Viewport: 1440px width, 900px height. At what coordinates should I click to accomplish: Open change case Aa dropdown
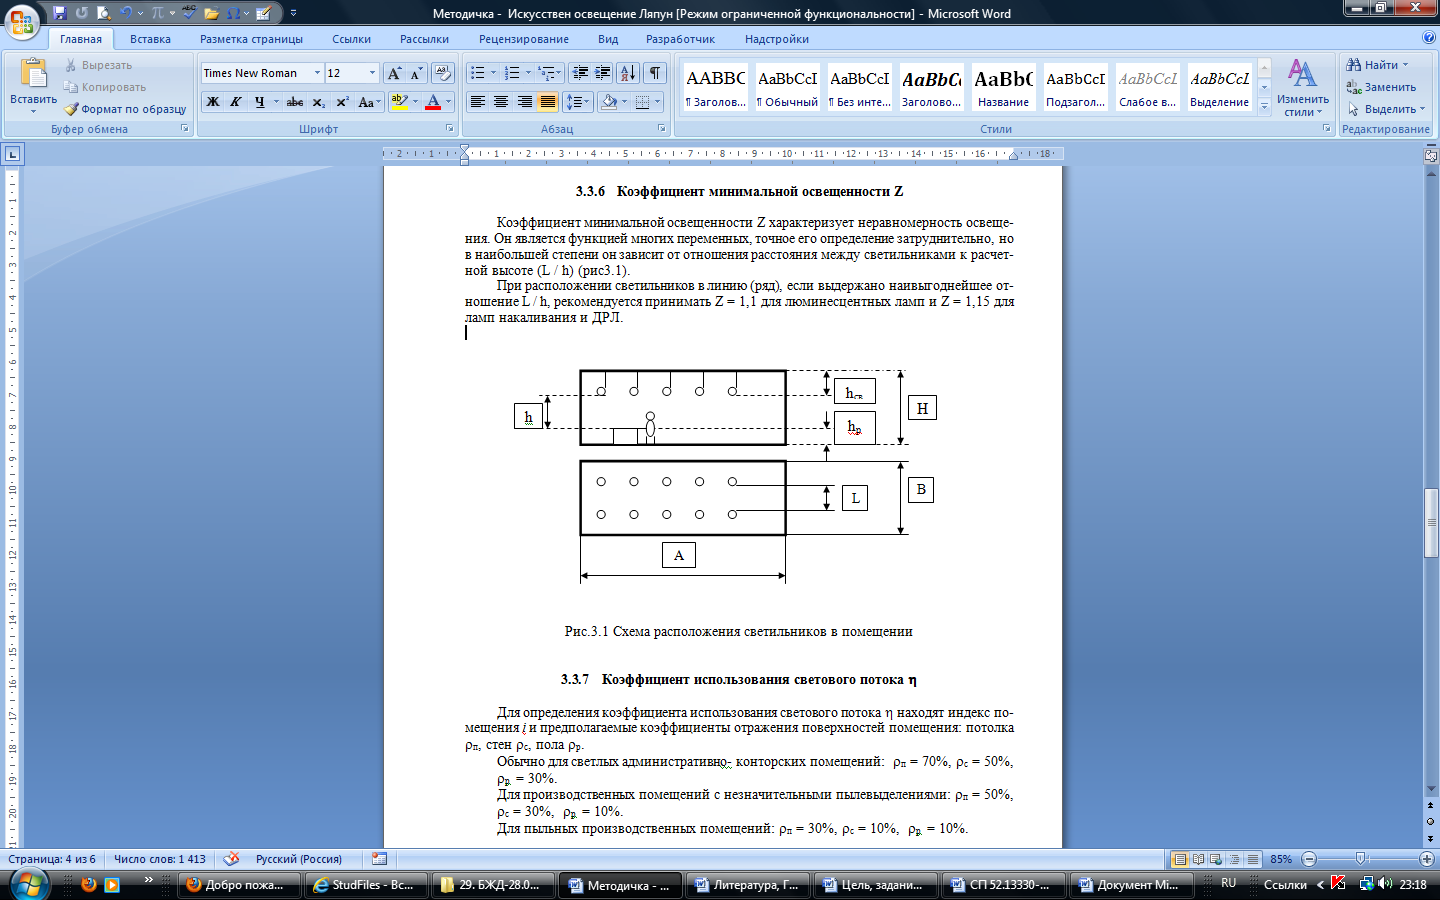[369, 102]
